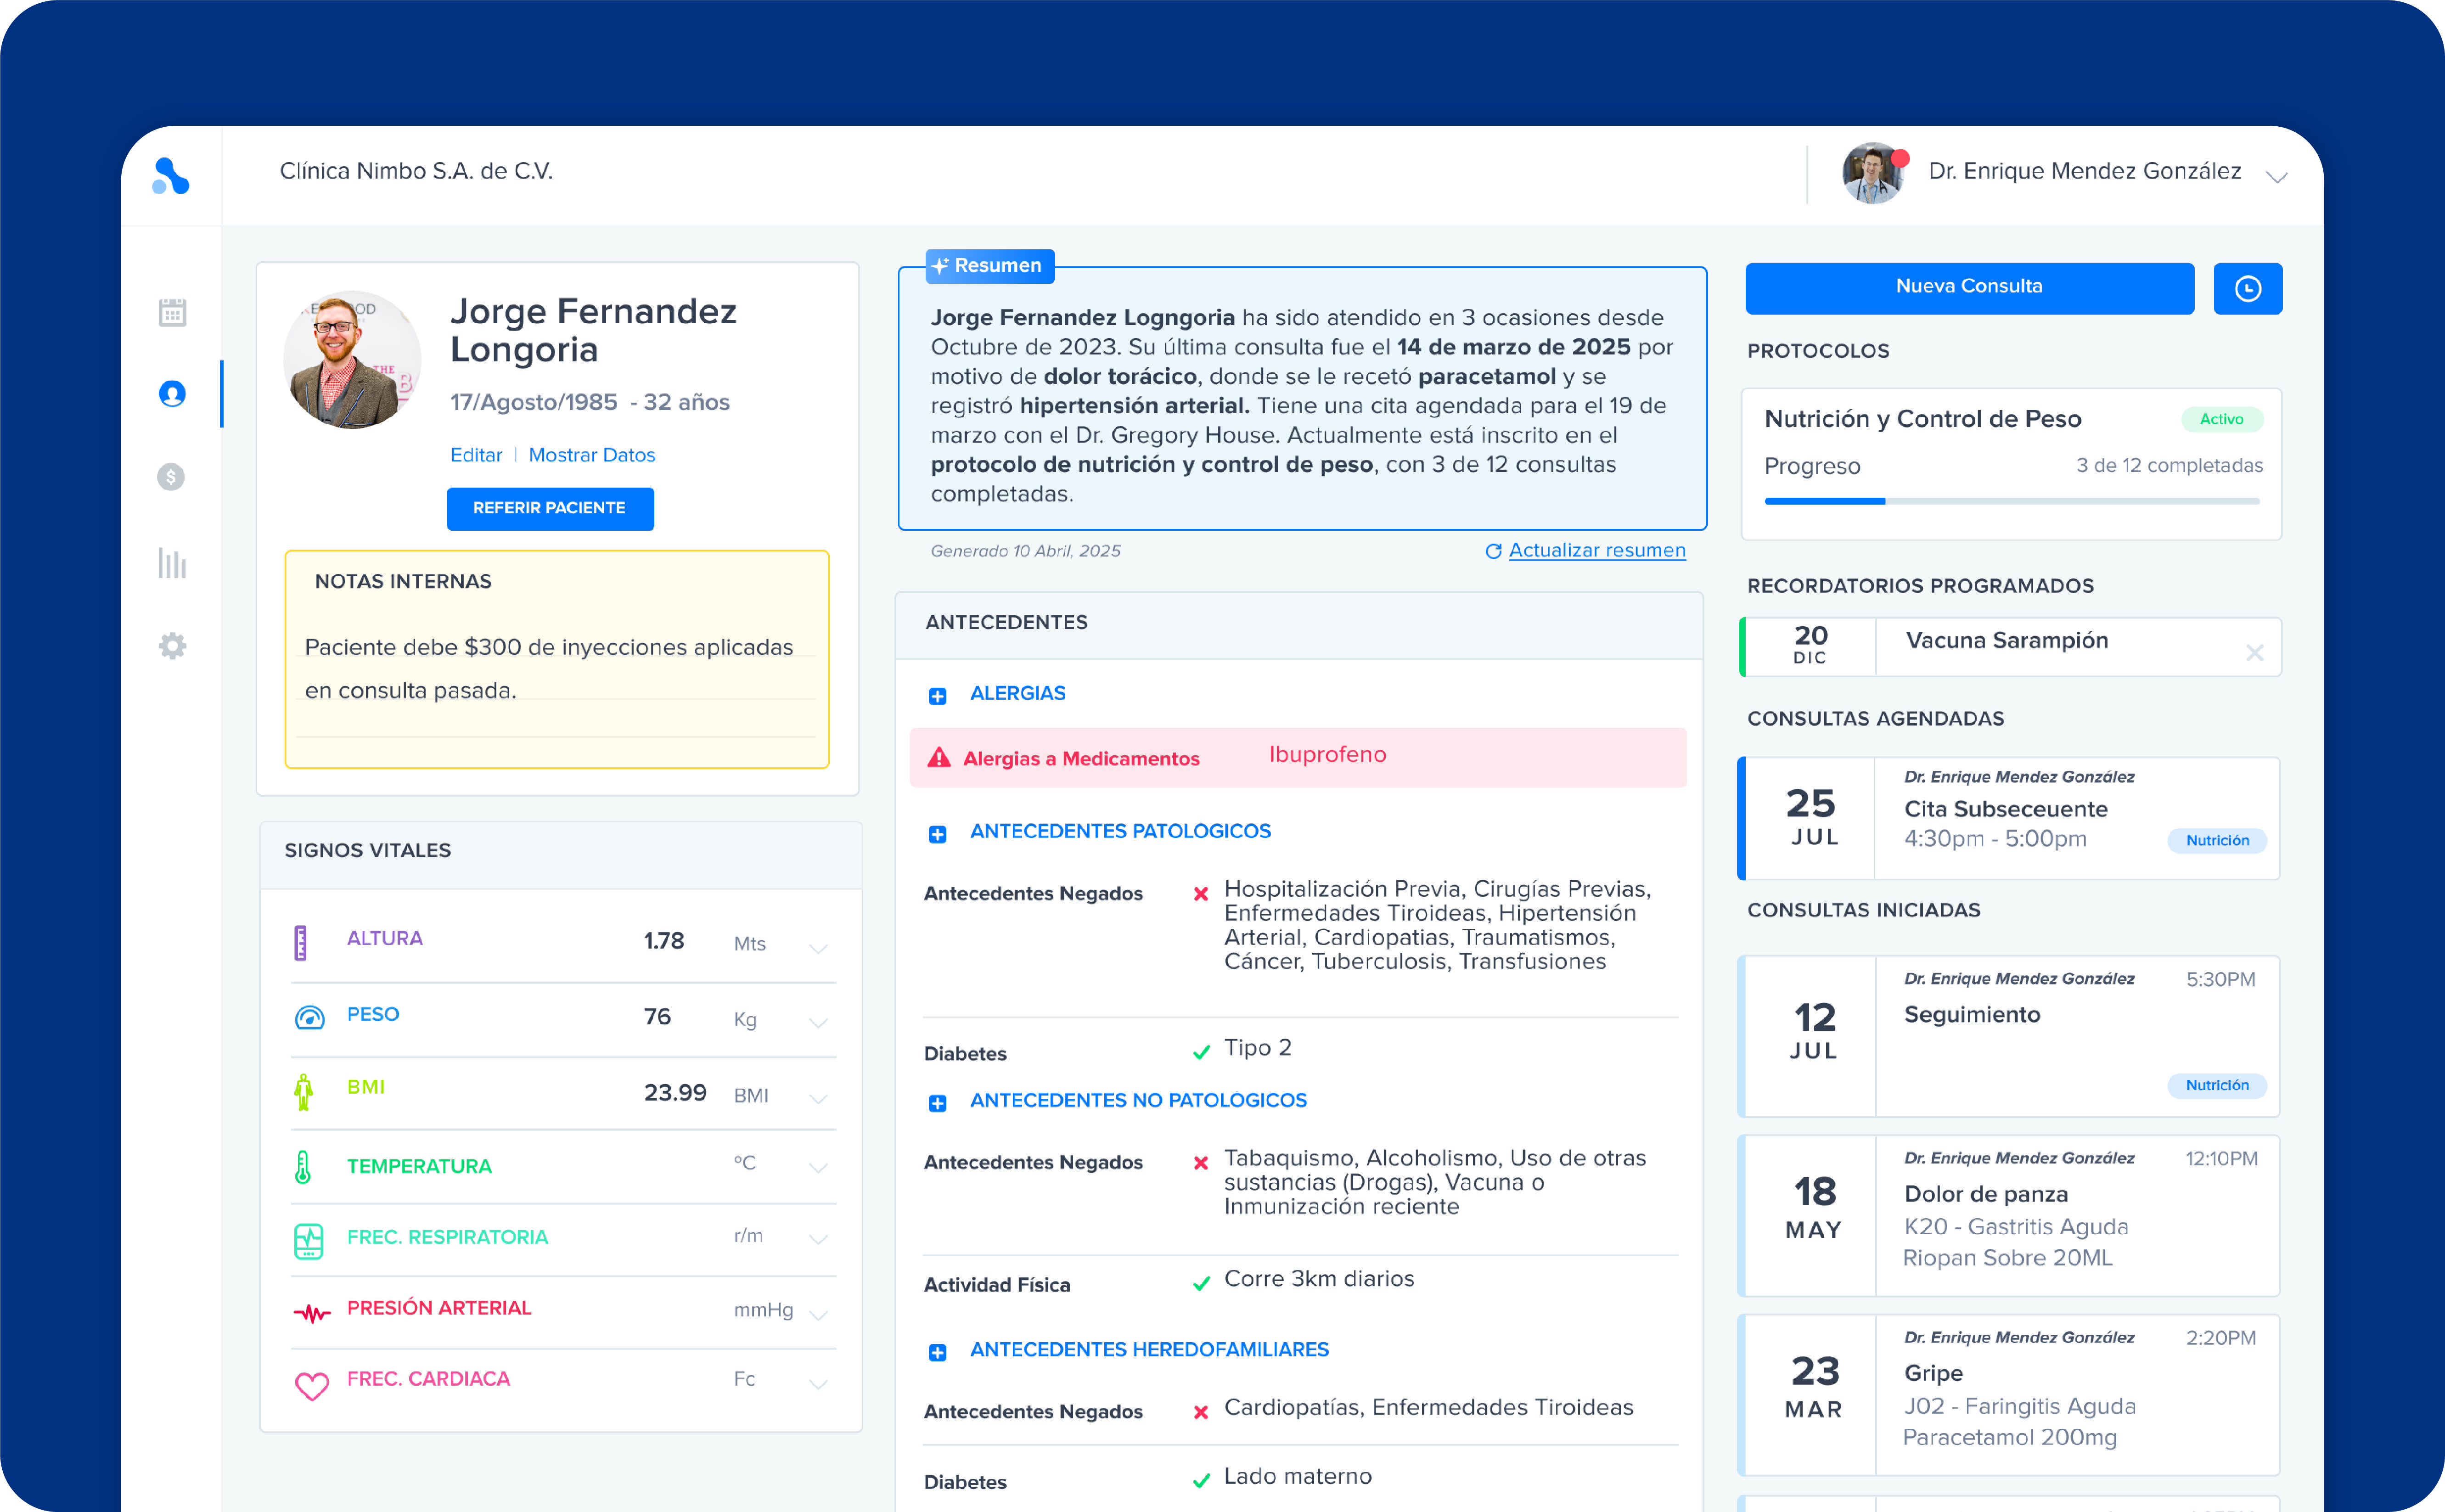Toggle the ALERGIAS section plus icon
Viewport: 2445px width, 1512px height.
tap(937, 696)
